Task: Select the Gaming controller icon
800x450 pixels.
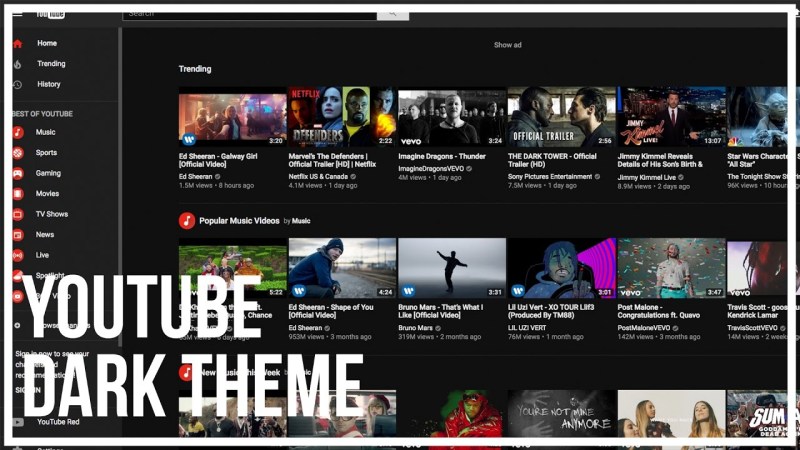Action: coord(18,173)
